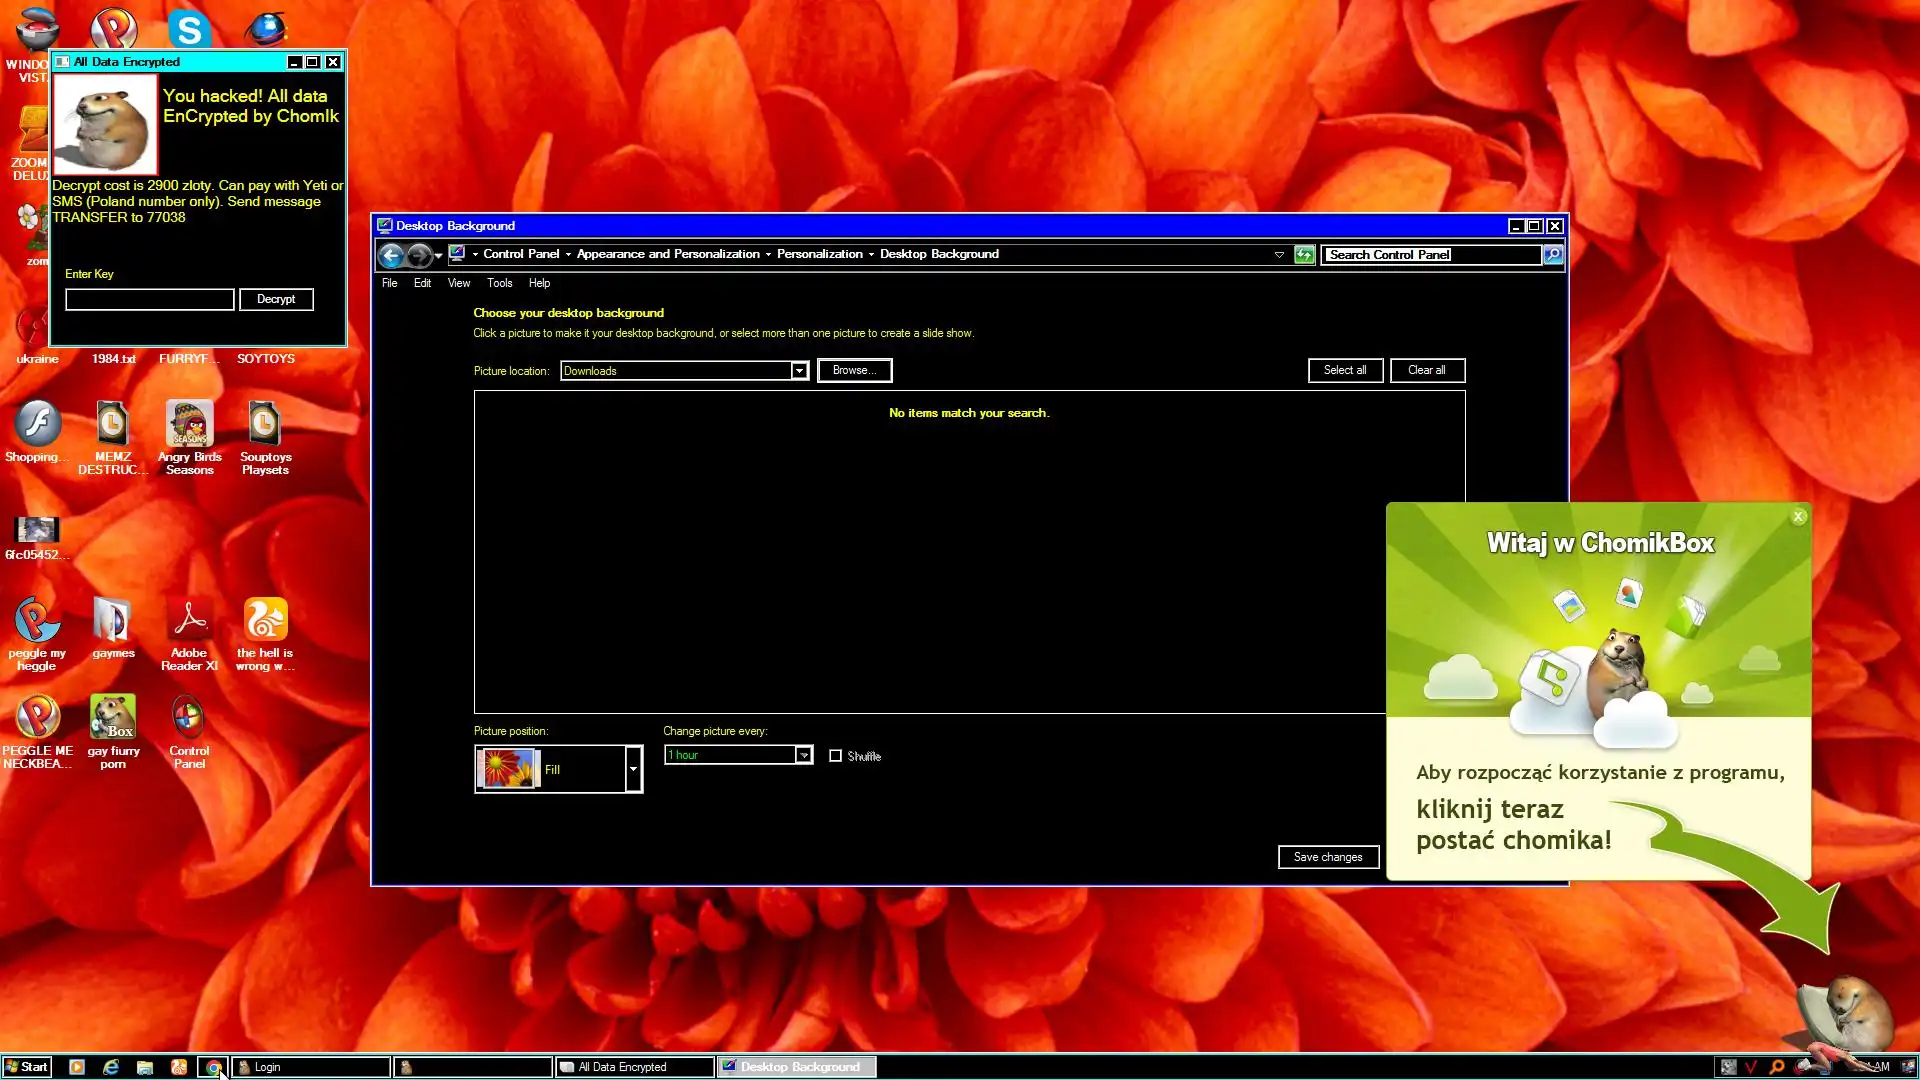Expand the Change picture every dropdown
This screenshot has height=1080, width=1920.
(803, 755)
